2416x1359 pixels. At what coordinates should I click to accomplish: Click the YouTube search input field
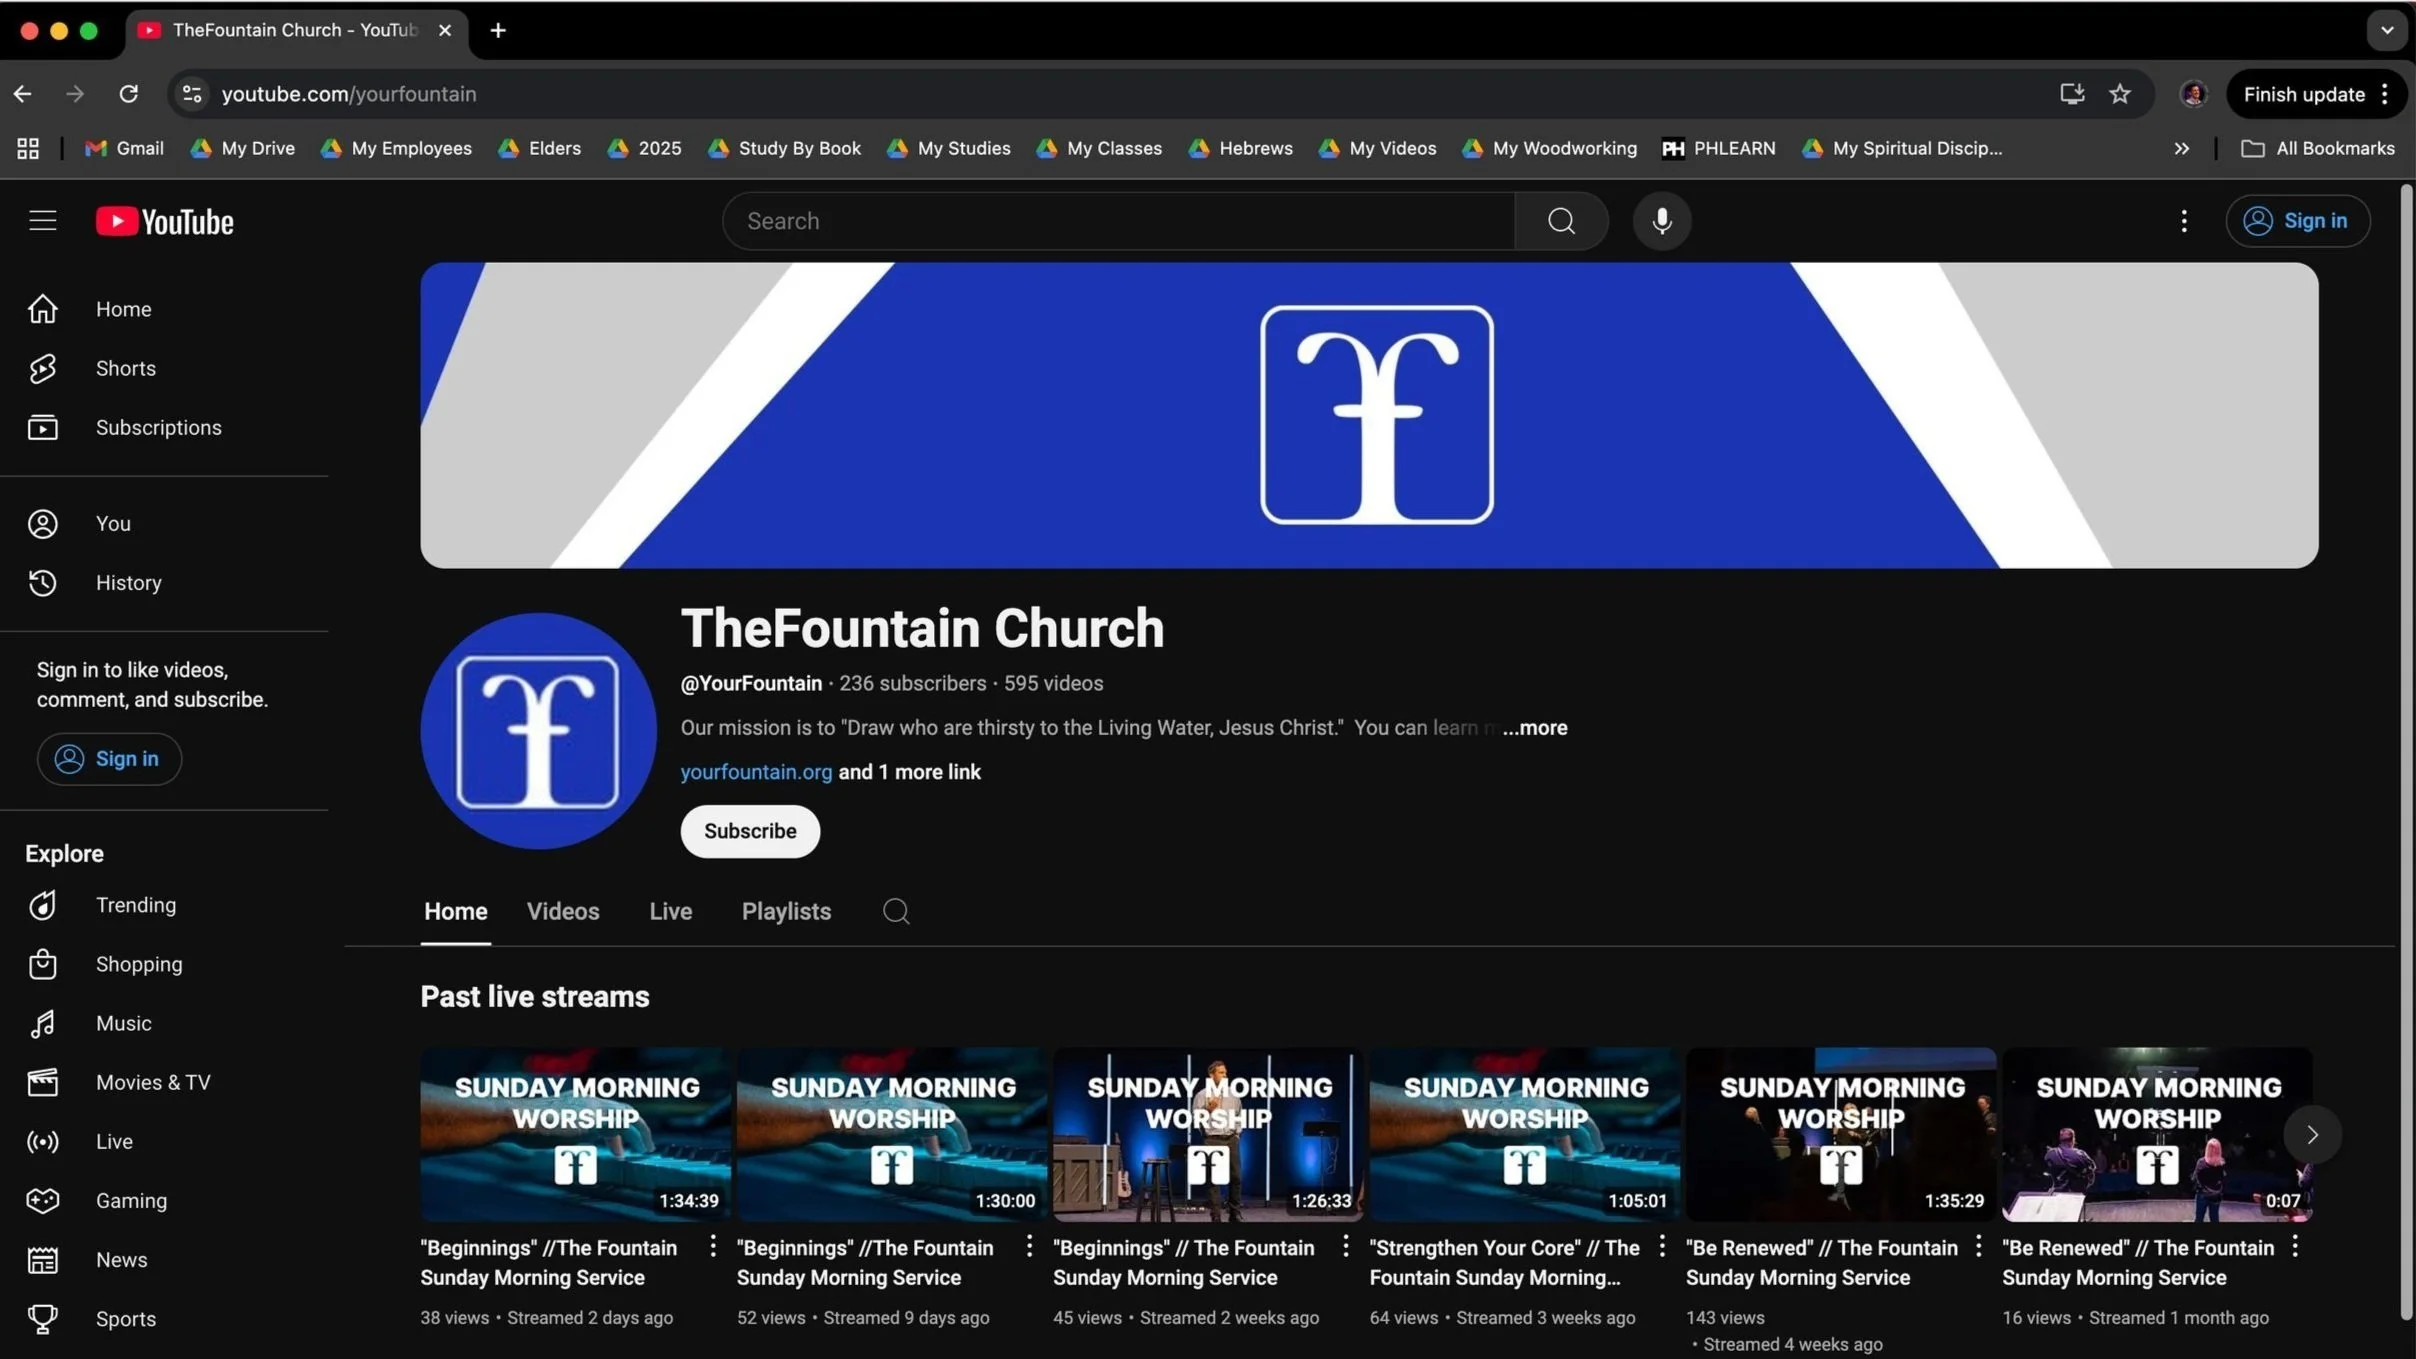[1120, 221]
